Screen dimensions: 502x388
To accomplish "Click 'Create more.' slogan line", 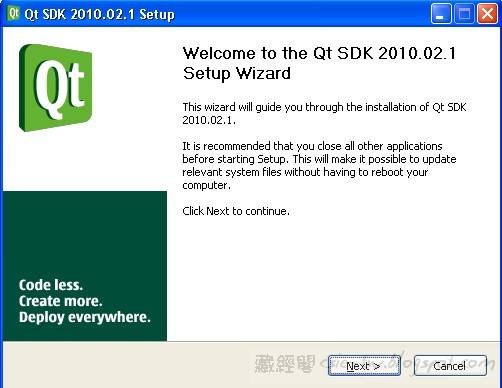I will tap(60, 301).
